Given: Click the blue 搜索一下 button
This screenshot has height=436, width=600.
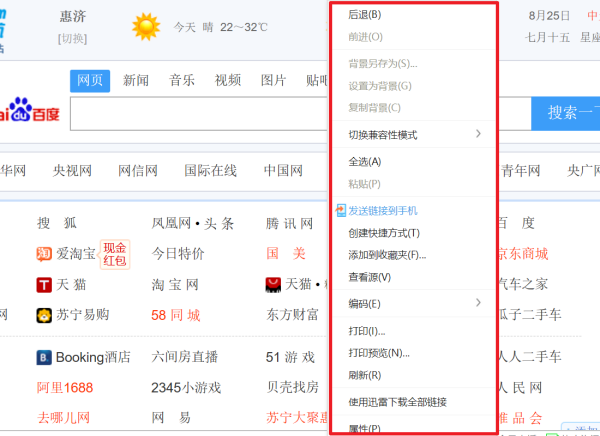Looking at the screenshot, I should (566, 114).
